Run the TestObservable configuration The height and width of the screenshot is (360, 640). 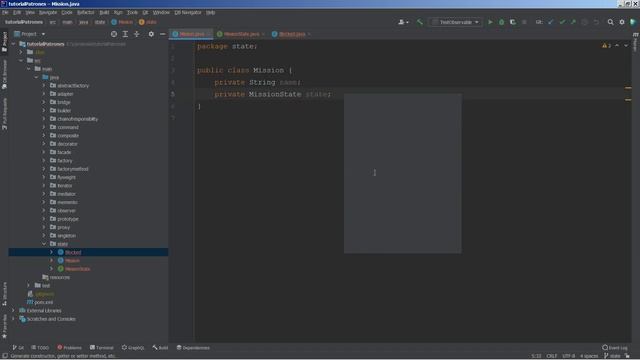coord(490,22)
